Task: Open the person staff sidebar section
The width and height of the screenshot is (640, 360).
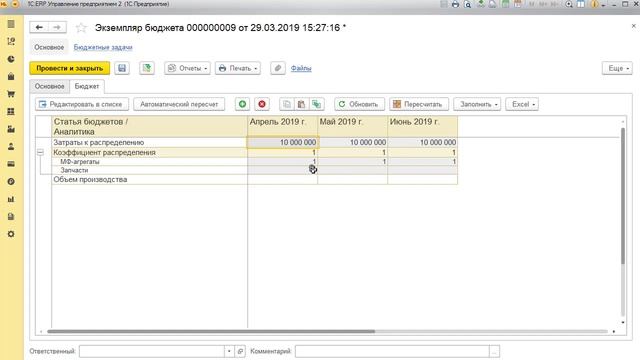Action: pyautogui.click(x=11, y=146)
